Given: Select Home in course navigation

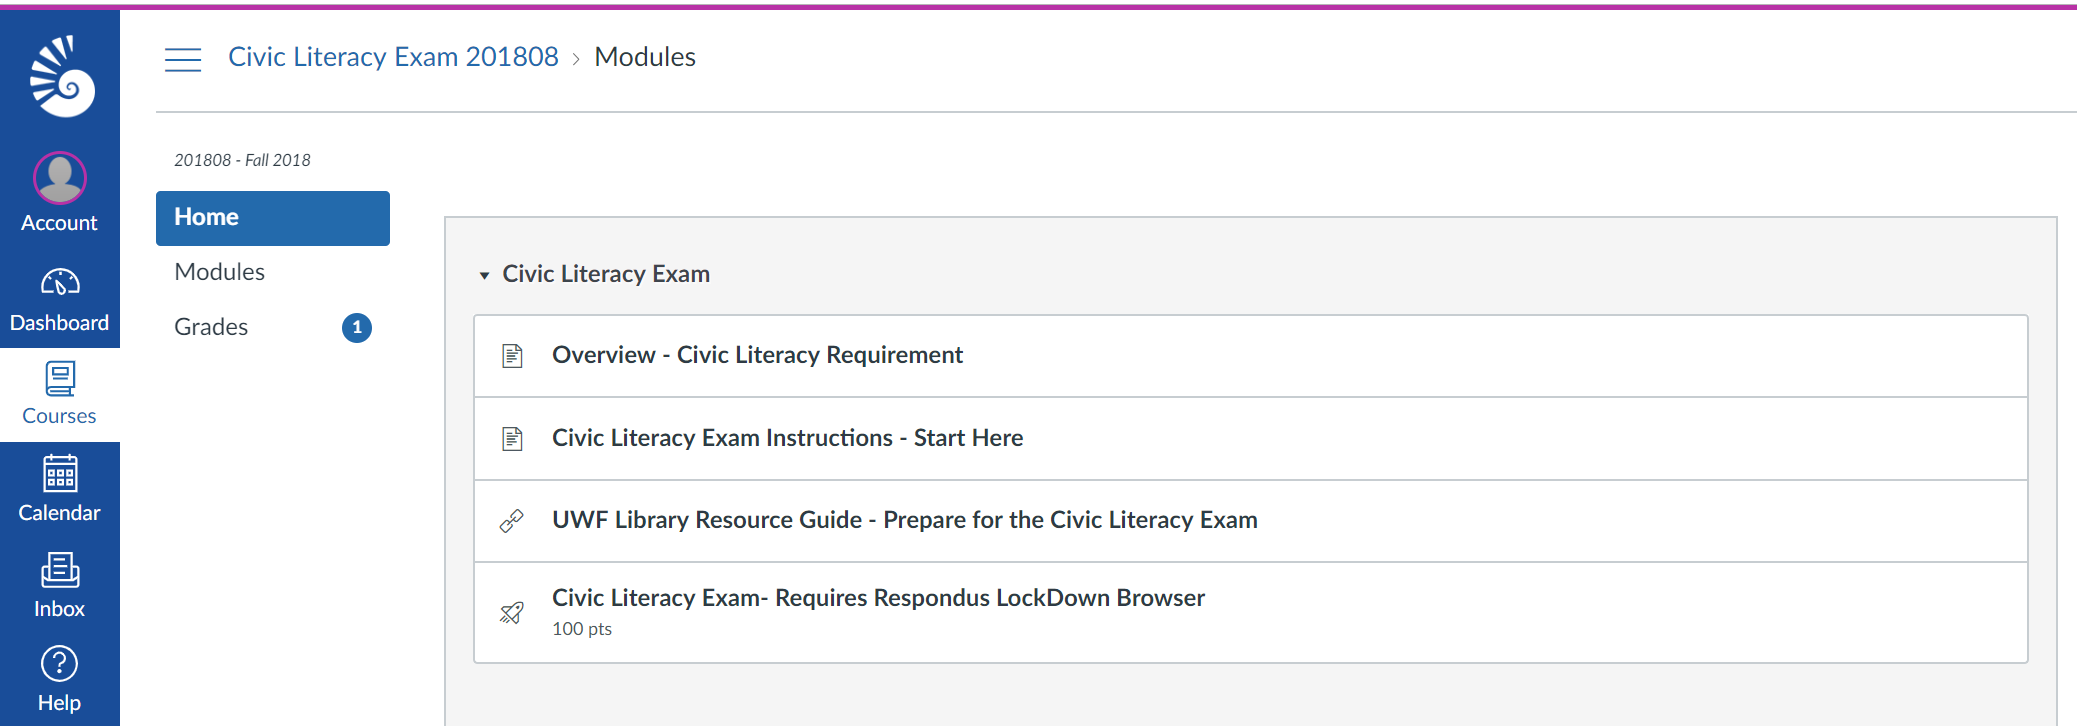Looking at the screenshot, I should [x=273, y=218].
